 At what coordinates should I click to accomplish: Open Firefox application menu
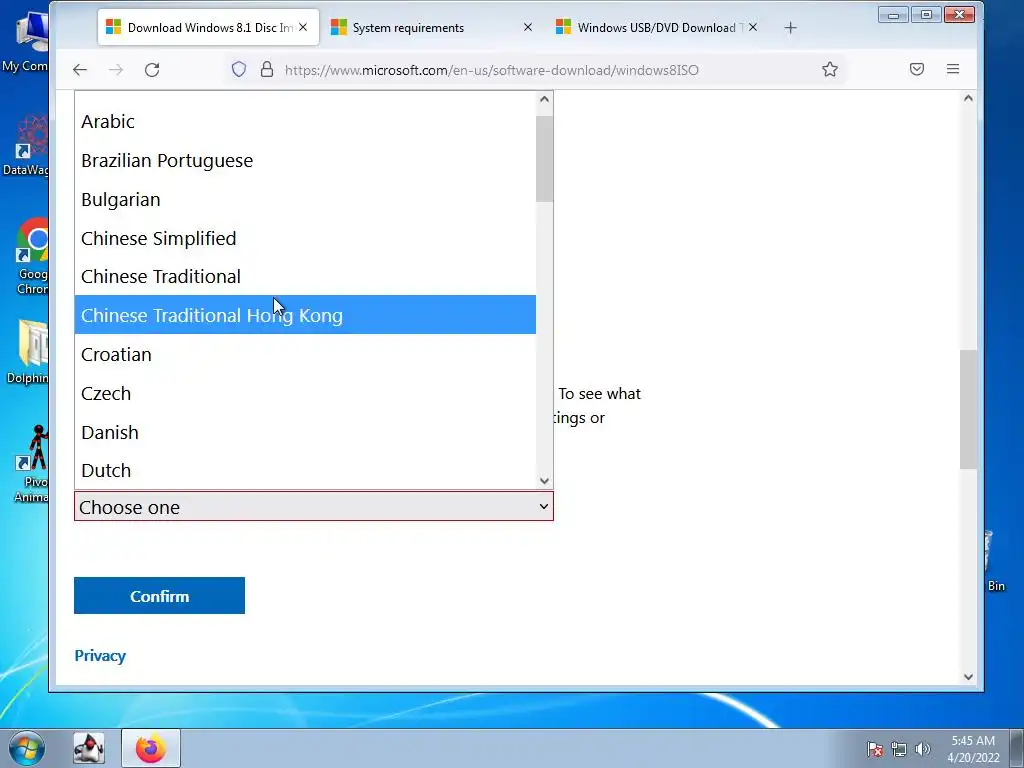[953, 69]
